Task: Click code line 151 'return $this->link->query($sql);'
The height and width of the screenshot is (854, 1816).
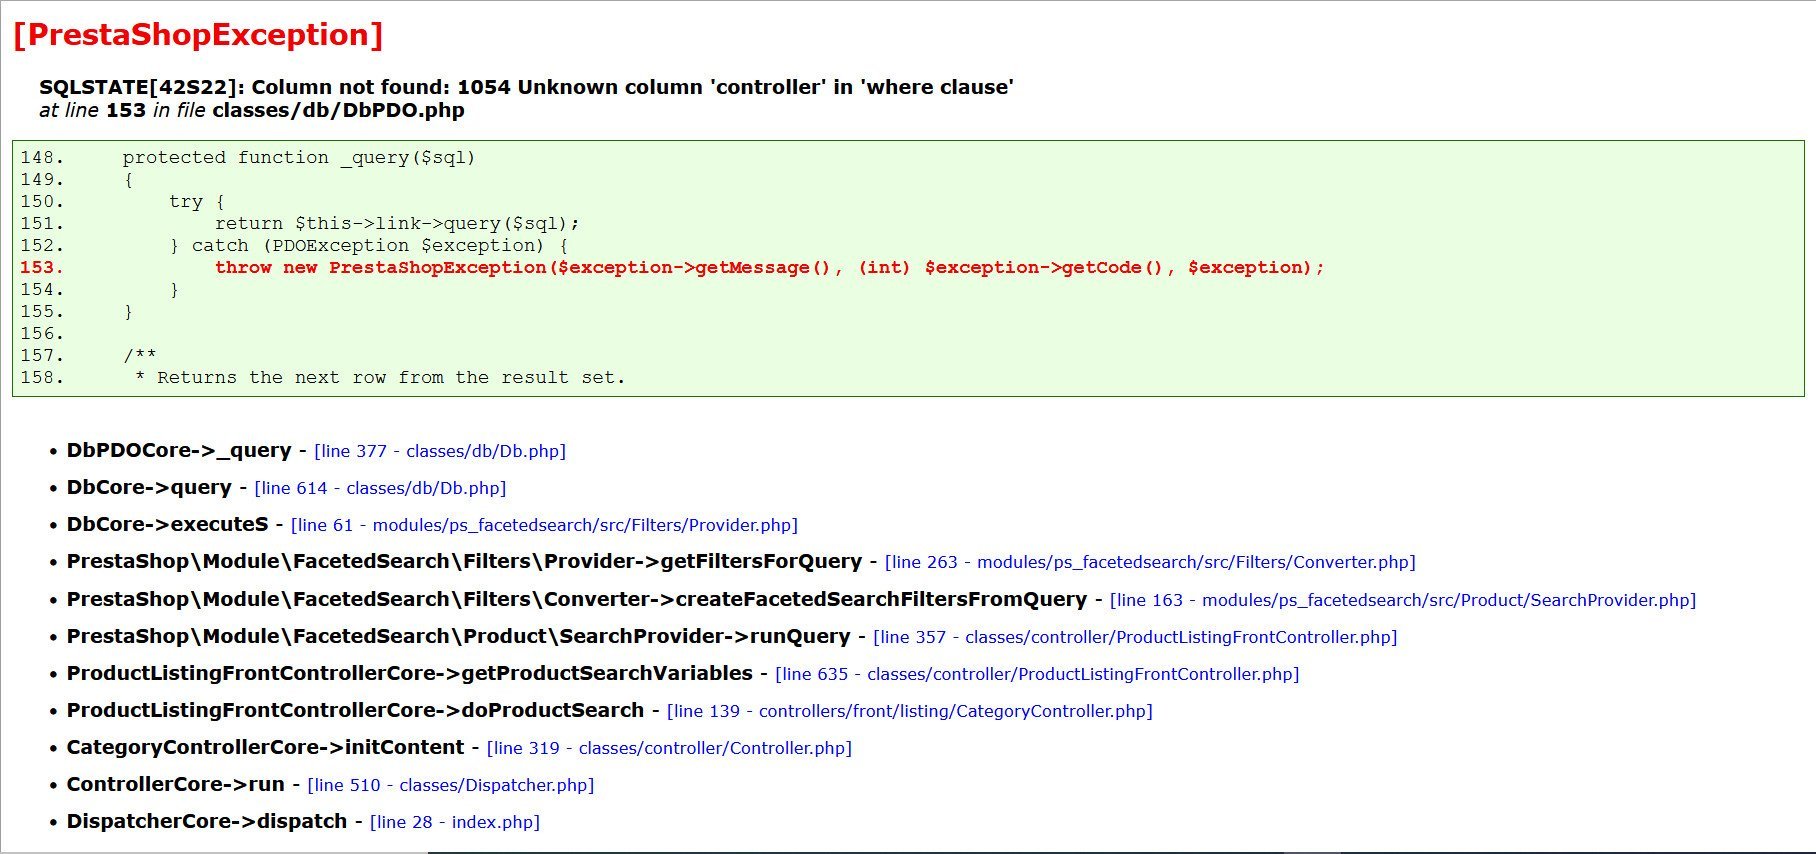Action: click(300, 224)
